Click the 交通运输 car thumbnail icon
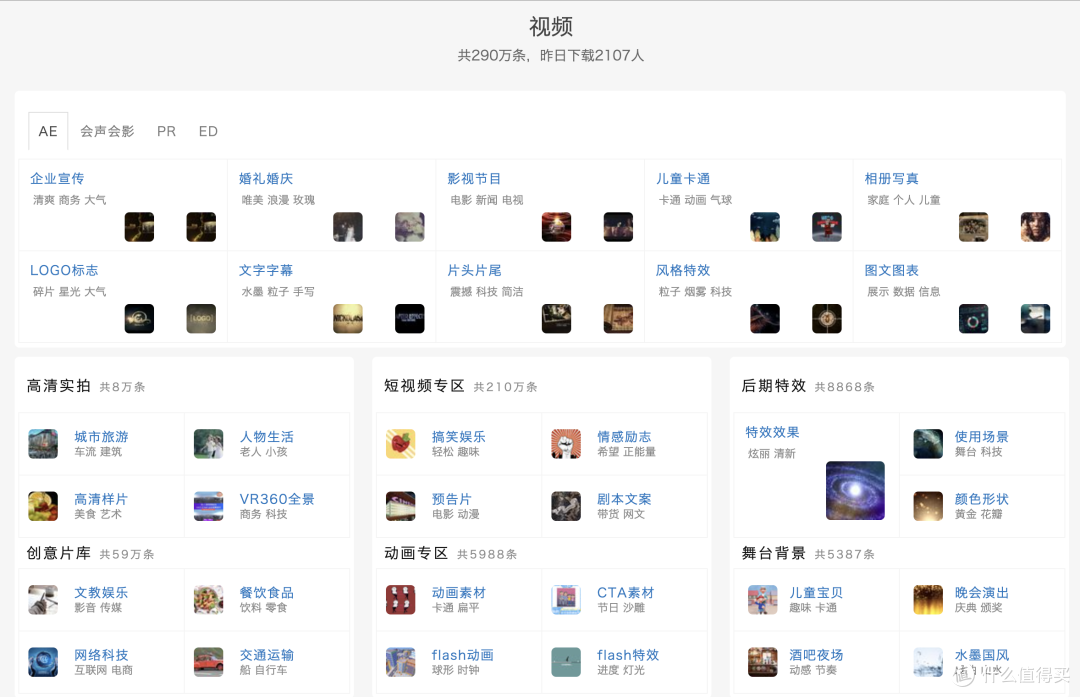The height and width of the screenshot is (697, 1080). click(208, 662)
